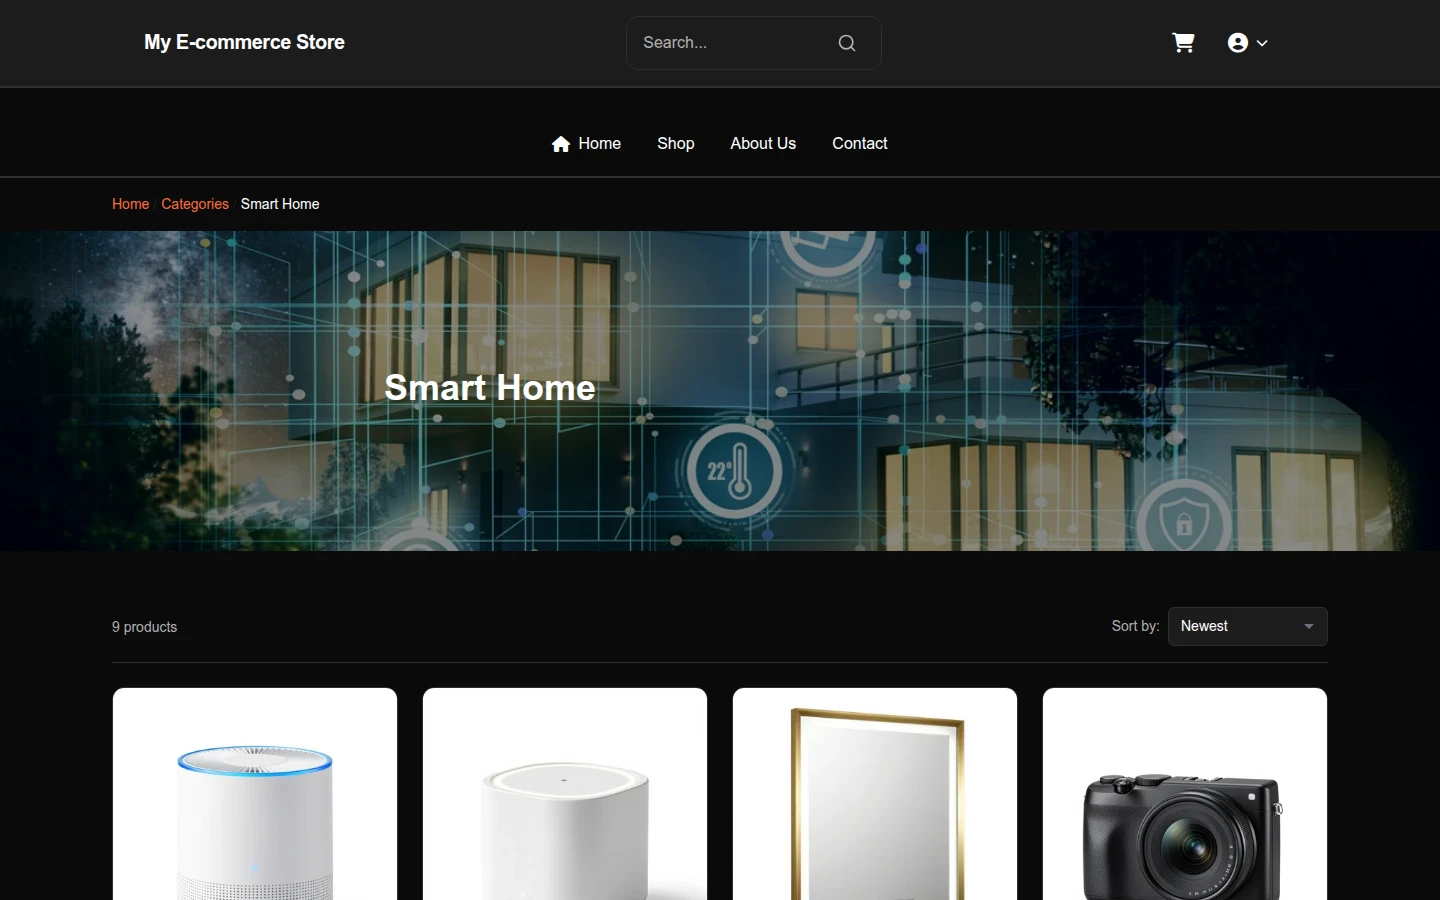Follow the Categories breadcrumb link
Viewport: 1440px width, 900px height.
pyautogui.click(x=195, y=204)
